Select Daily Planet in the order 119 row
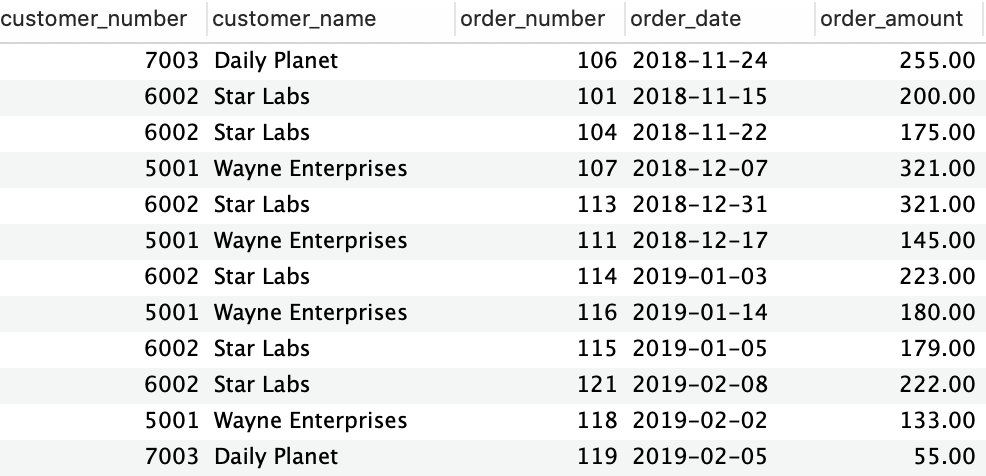This screenshot has width=986, height=476. coord(276,457)
